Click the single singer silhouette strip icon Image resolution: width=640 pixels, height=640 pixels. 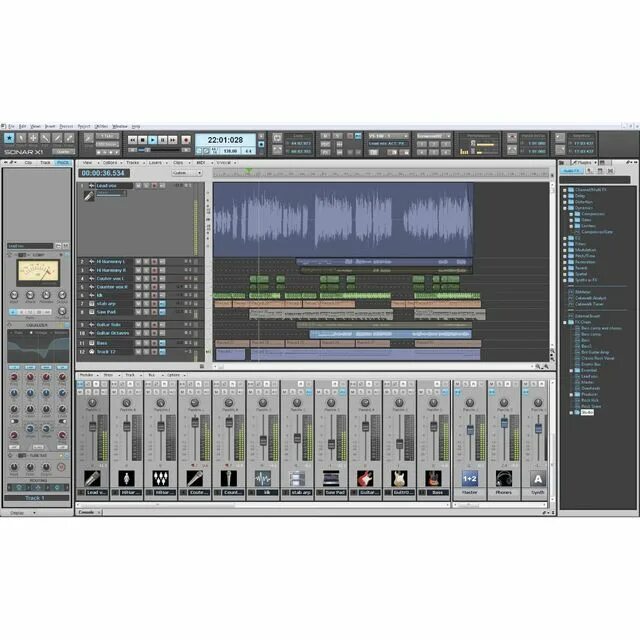127,478
